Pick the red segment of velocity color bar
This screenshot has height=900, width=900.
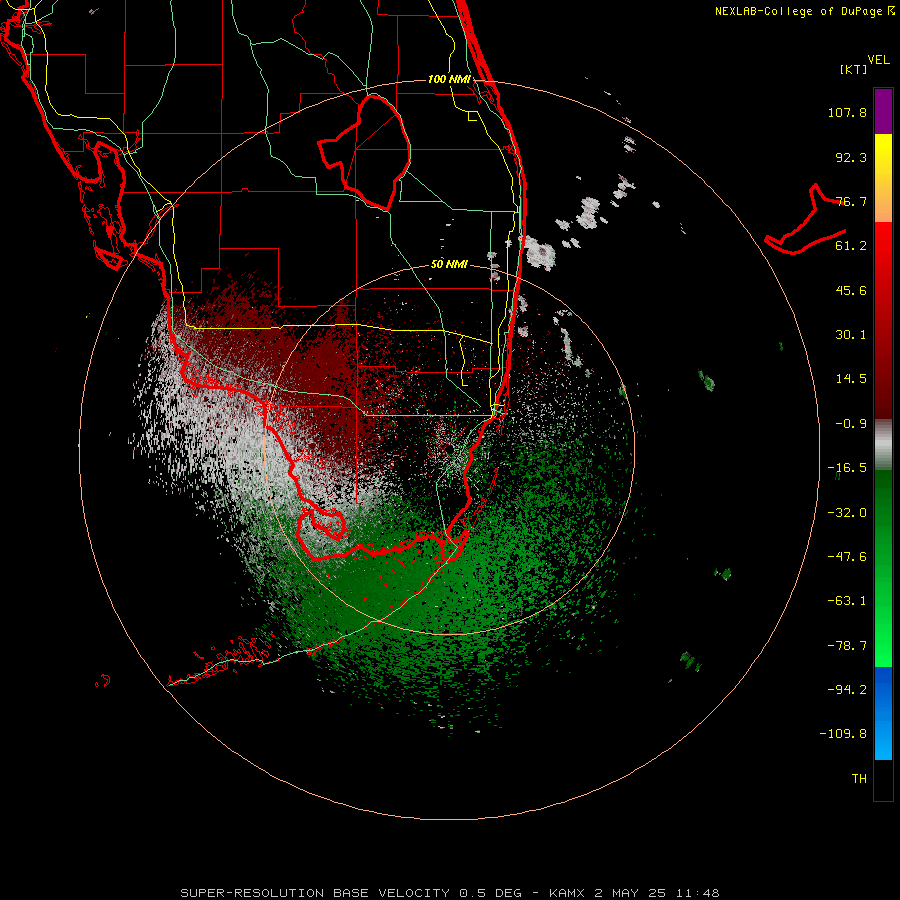point(883,320)
